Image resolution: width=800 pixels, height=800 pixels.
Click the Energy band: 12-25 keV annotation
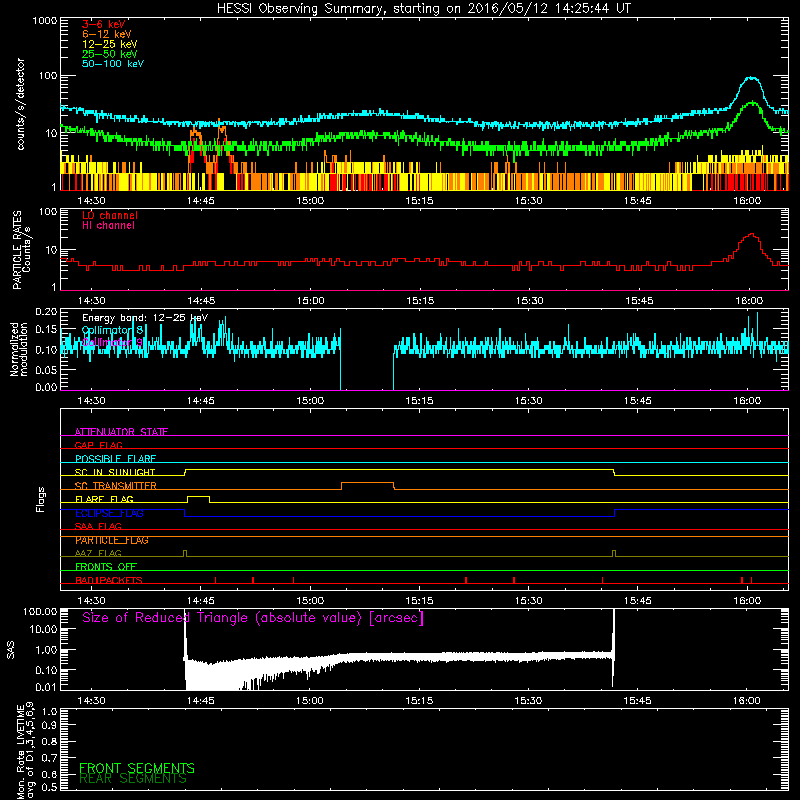[145, 318]
